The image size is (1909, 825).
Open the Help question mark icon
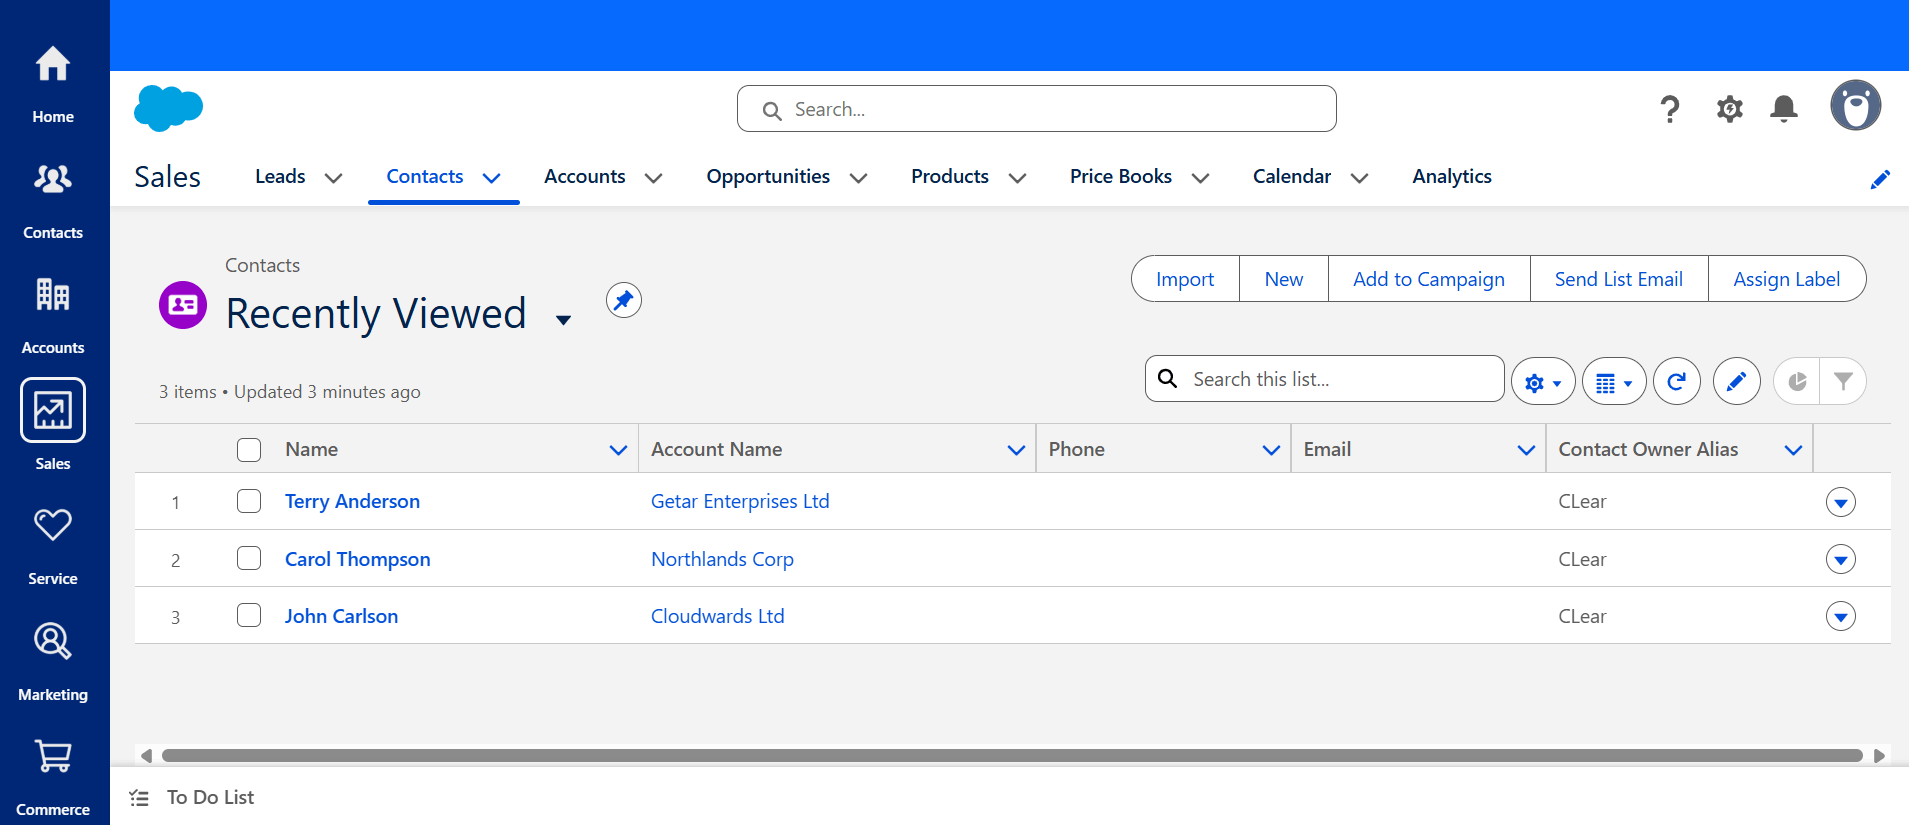click(1669, 108)
